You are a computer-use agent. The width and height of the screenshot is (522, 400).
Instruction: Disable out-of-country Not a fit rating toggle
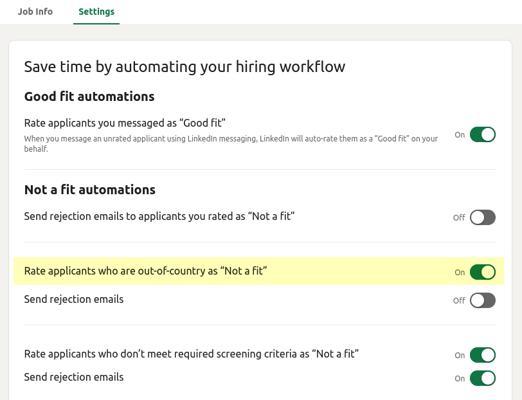tap(483, 272)
